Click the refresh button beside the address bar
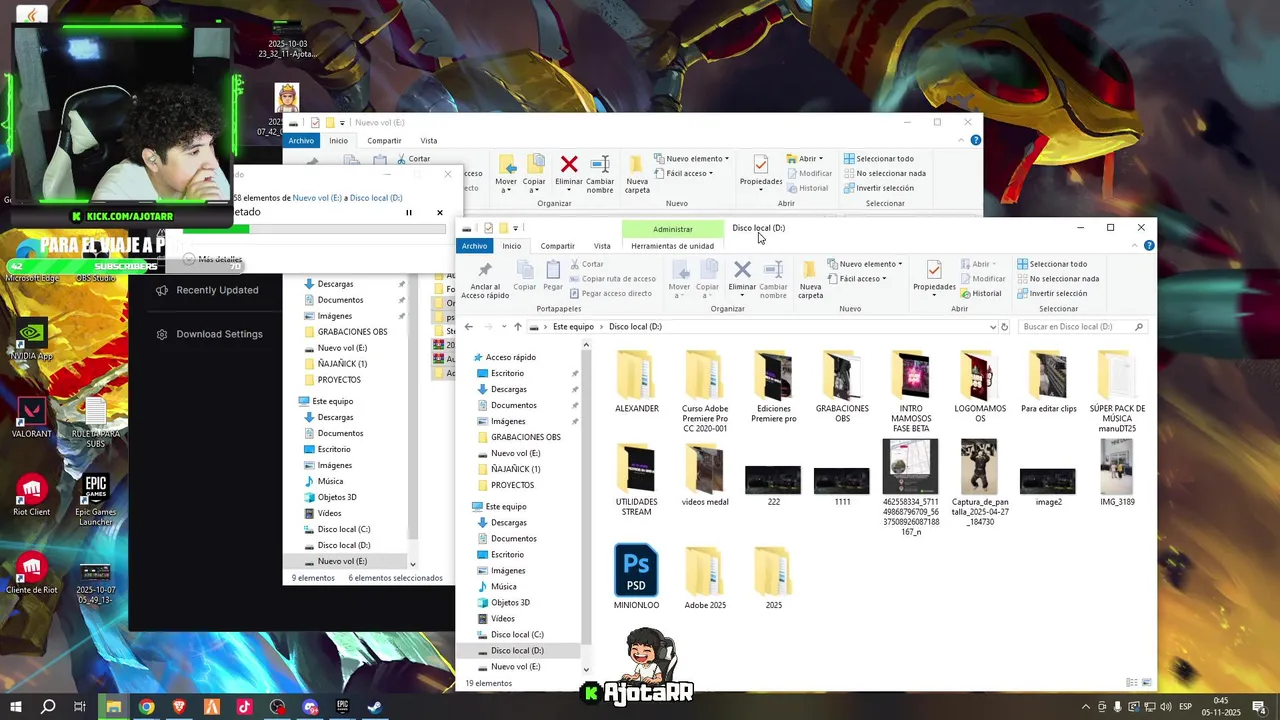 click(1005, 327)
